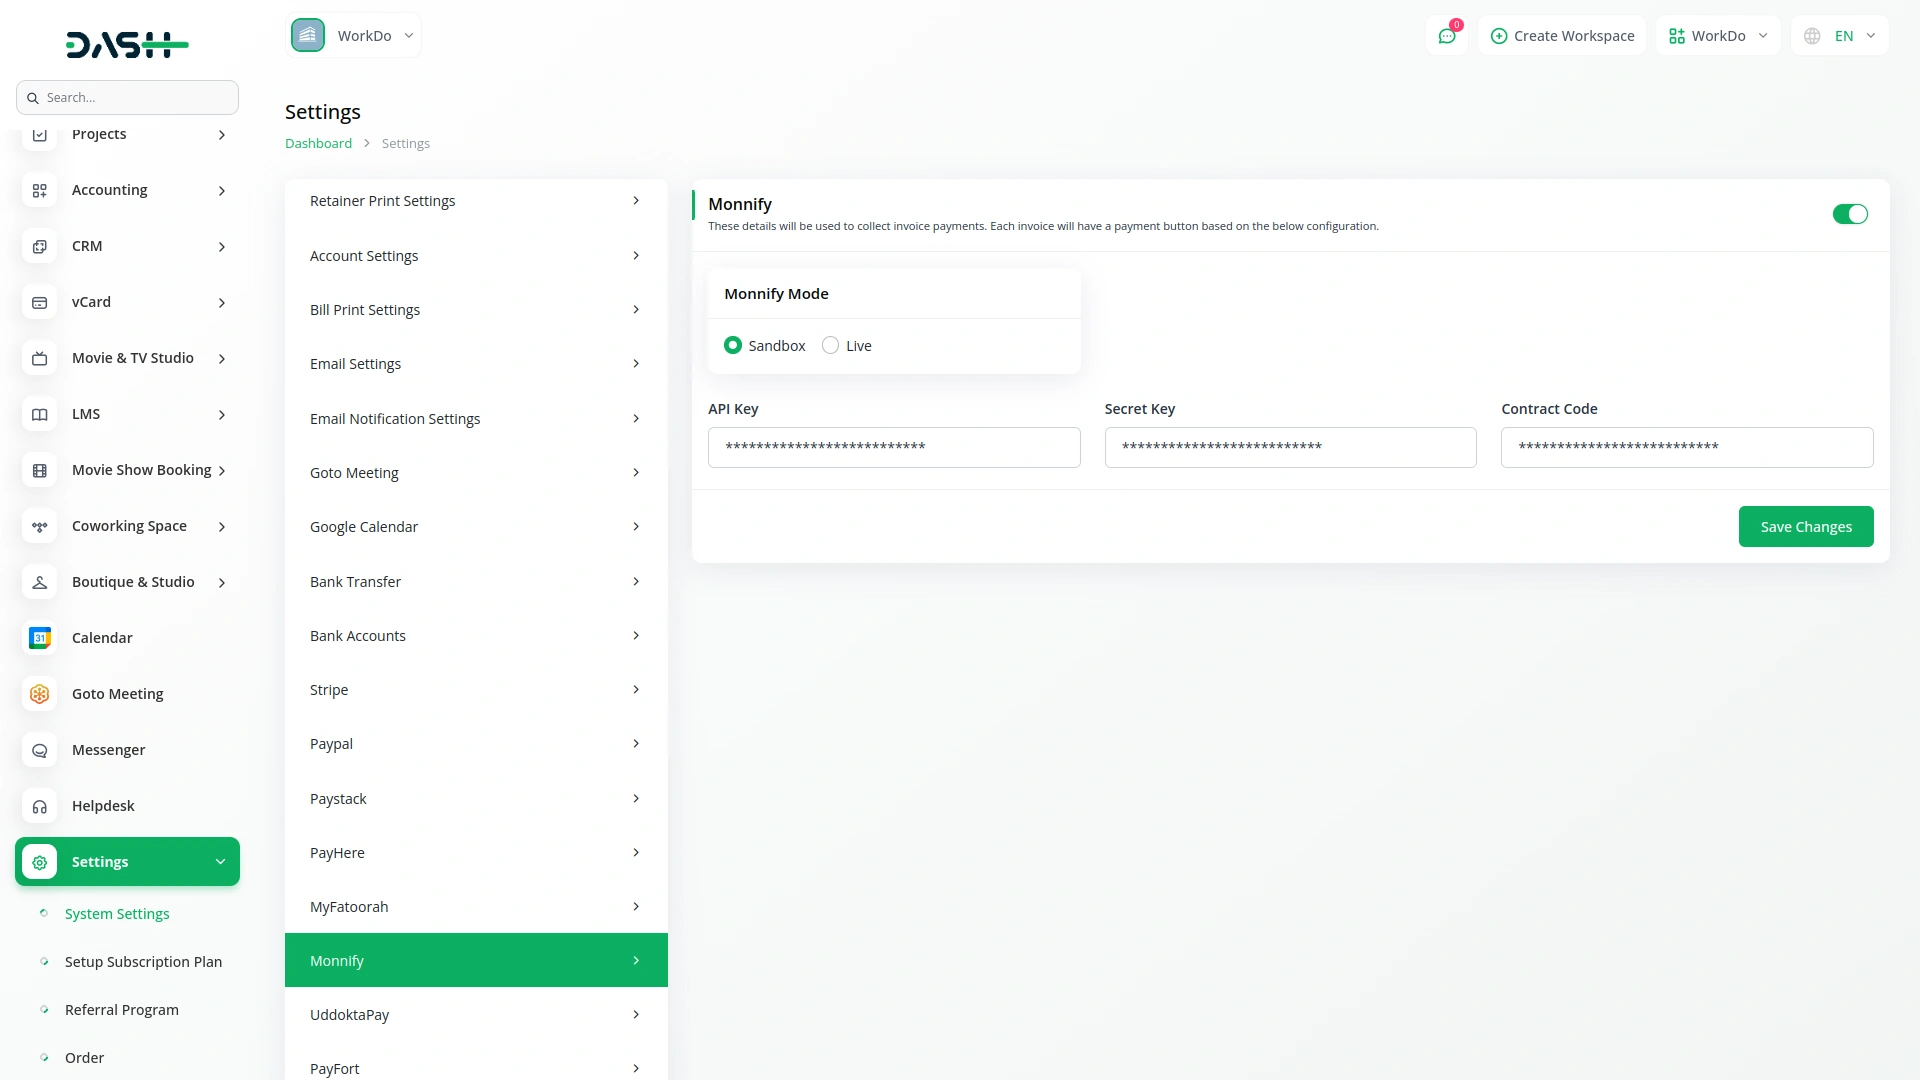Click the Secret Key input field
1920x1080 pixels.
coord(1290,447)
